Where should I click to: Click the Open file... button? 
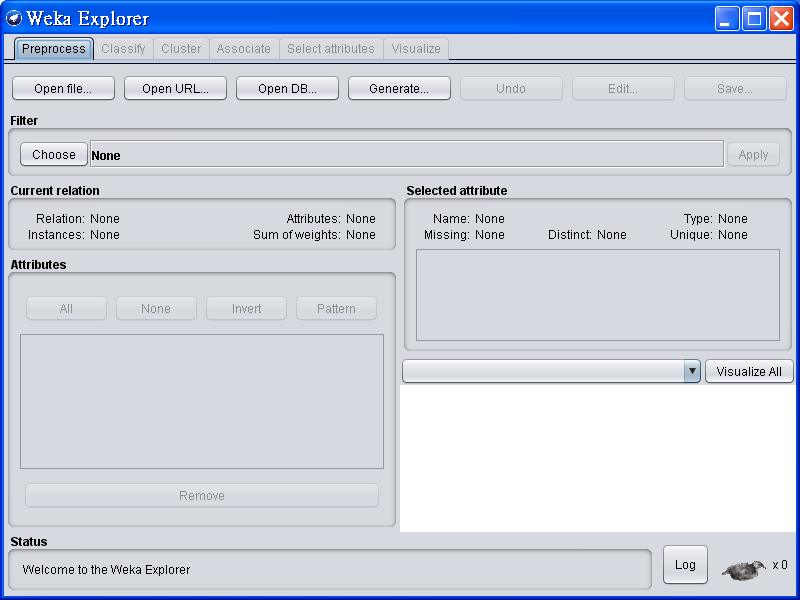click(63, 88)
